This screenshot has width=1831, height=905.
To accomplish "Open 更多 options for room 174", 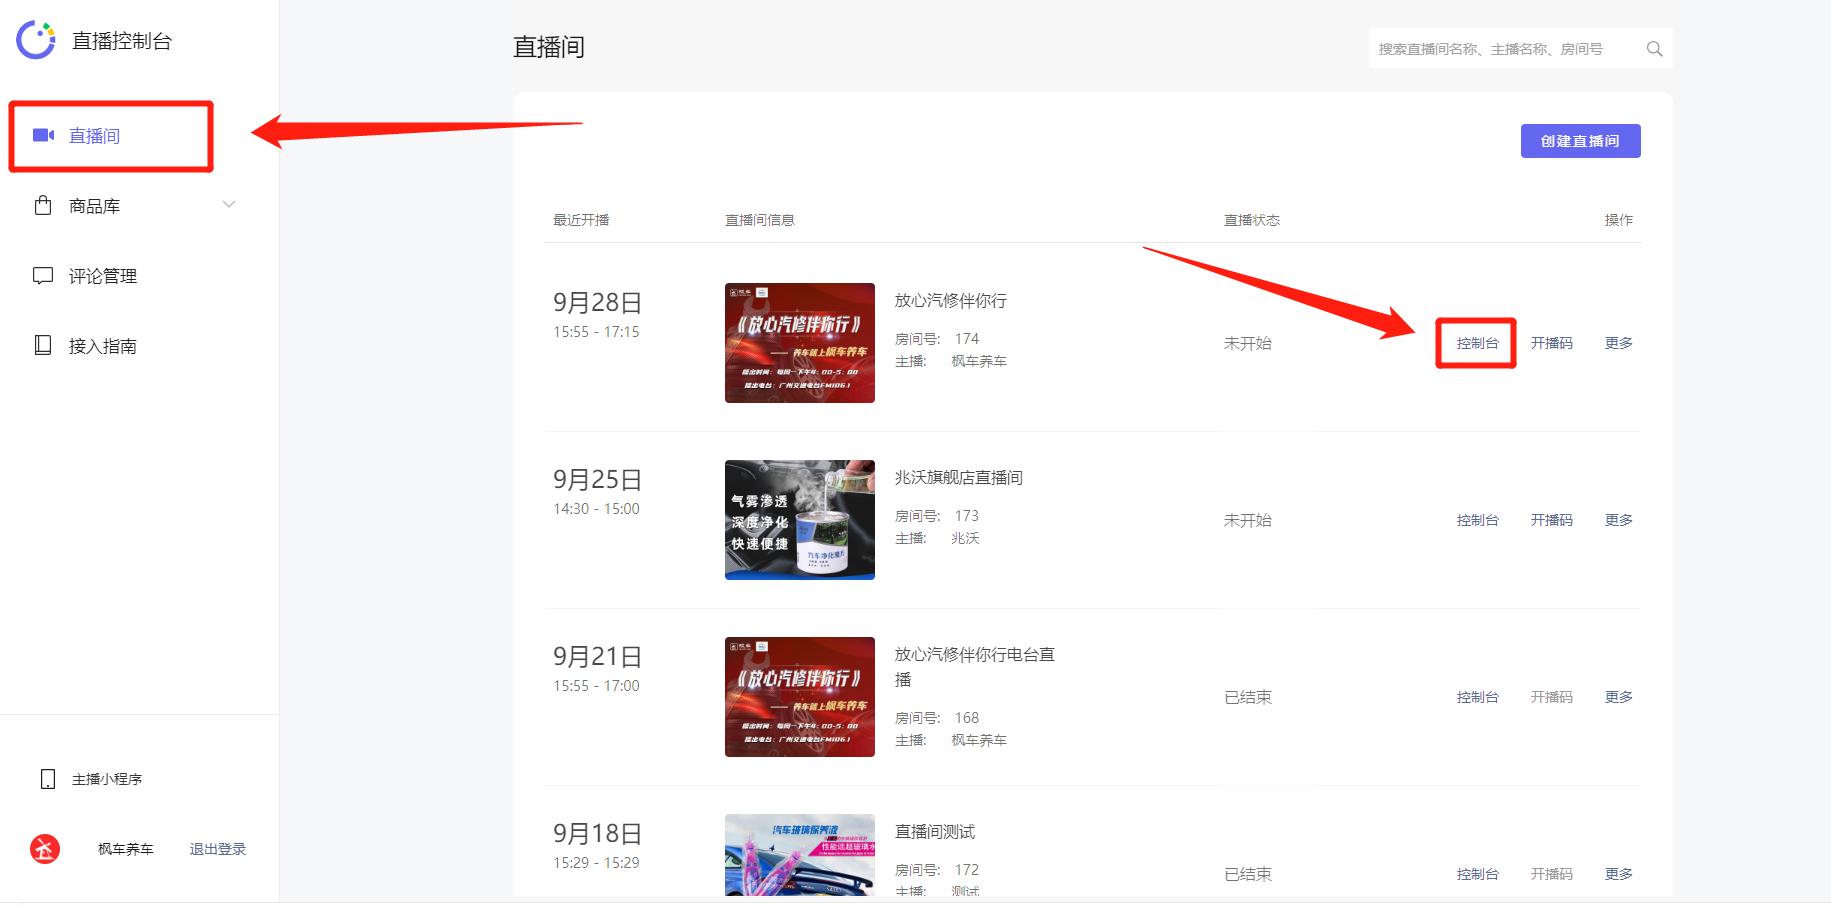I will pyautogui.click(x=1618, y=343).
